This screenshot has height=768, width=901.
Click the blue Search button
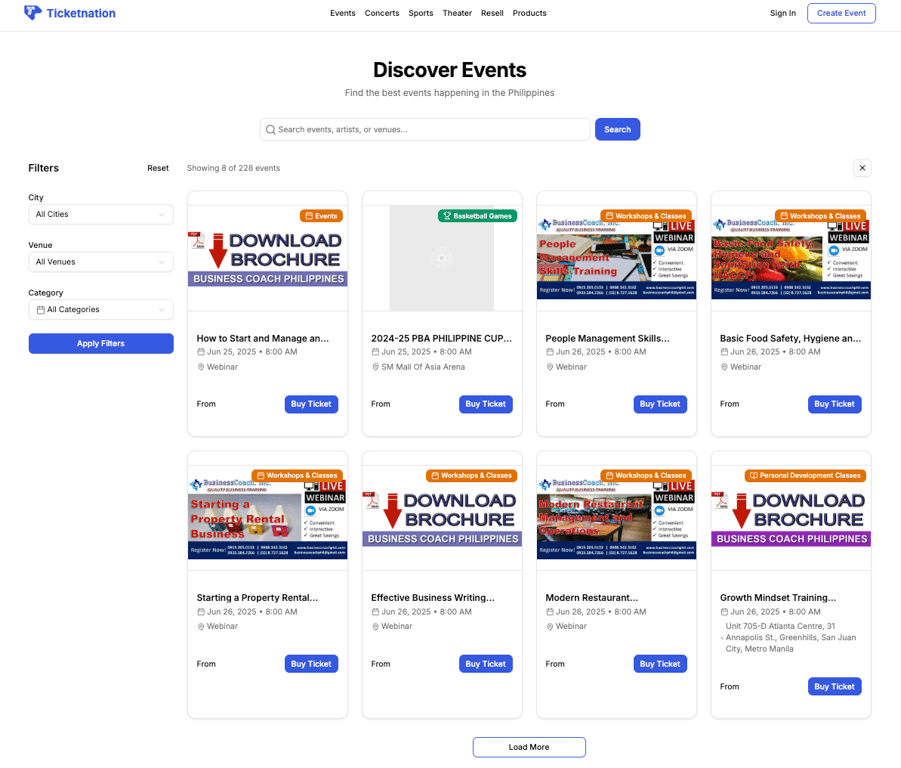tap(617, 130)
